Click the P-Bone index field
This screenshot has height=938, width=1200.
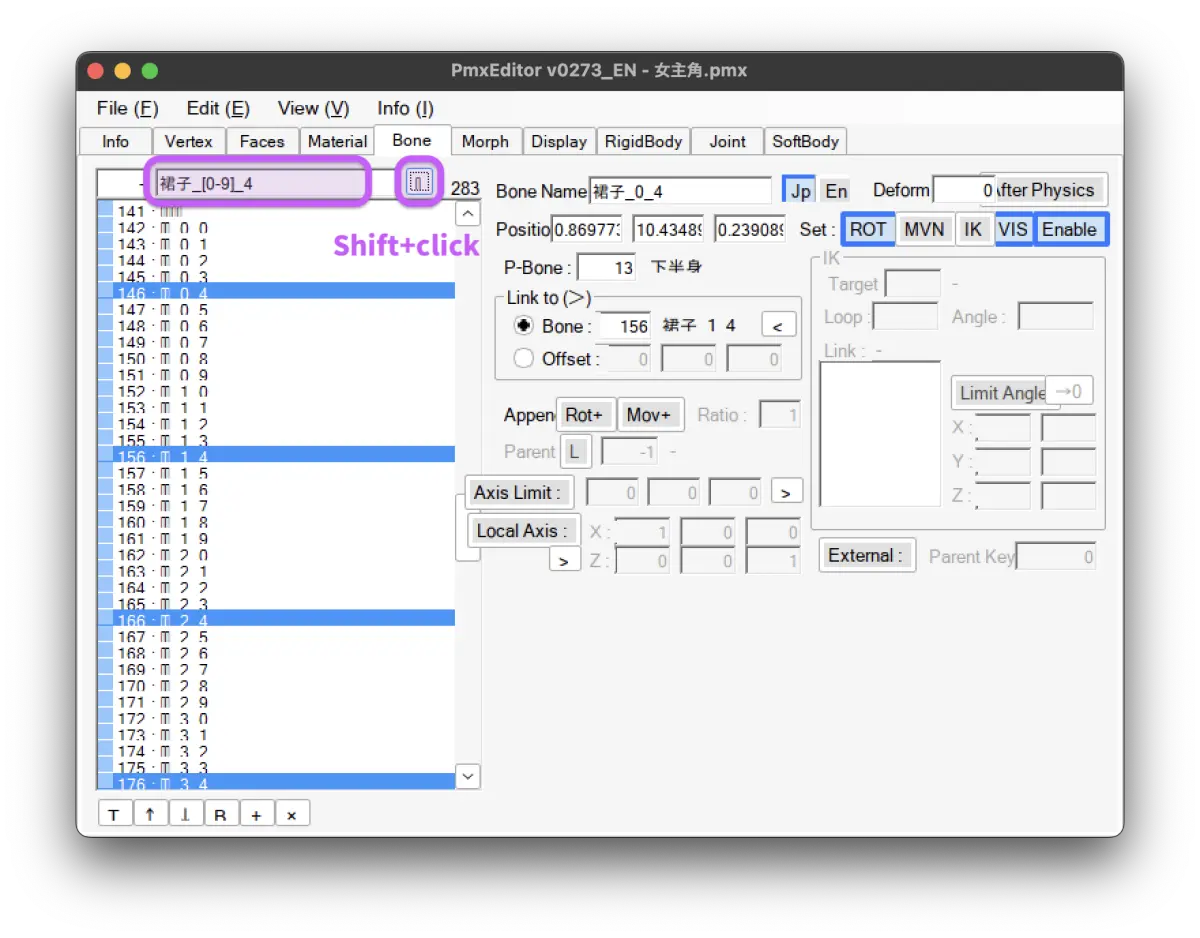pos(606,268)
